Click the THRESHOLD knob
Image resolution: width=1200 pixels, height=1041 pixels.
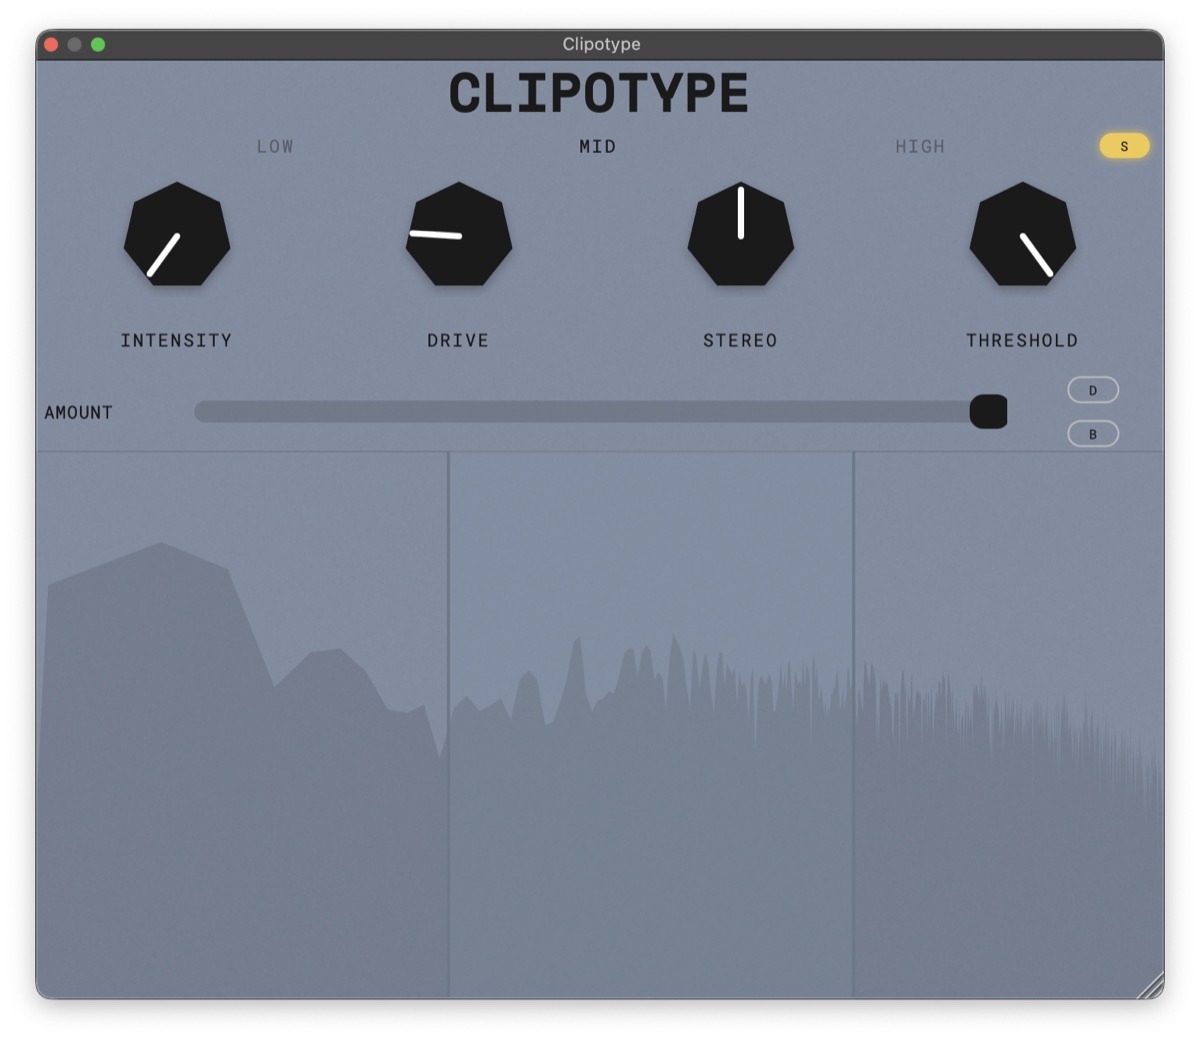(1023, 235)
